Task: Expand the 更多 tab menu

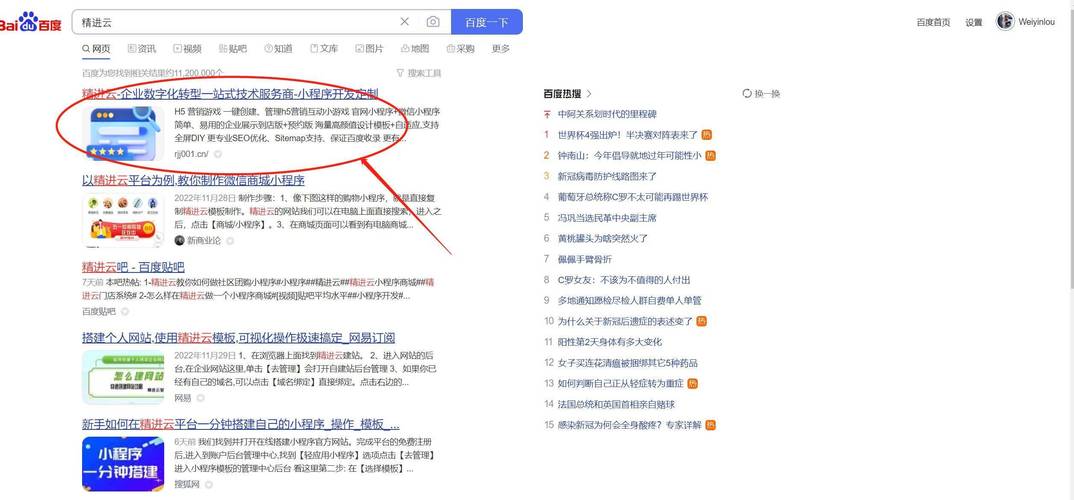Action: (x=501, y=49)
